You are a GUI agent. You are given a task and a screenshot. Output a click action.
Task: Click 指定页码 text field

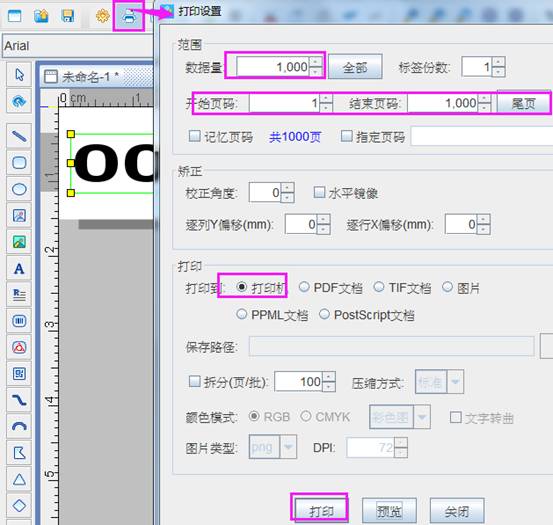[482, 136]
